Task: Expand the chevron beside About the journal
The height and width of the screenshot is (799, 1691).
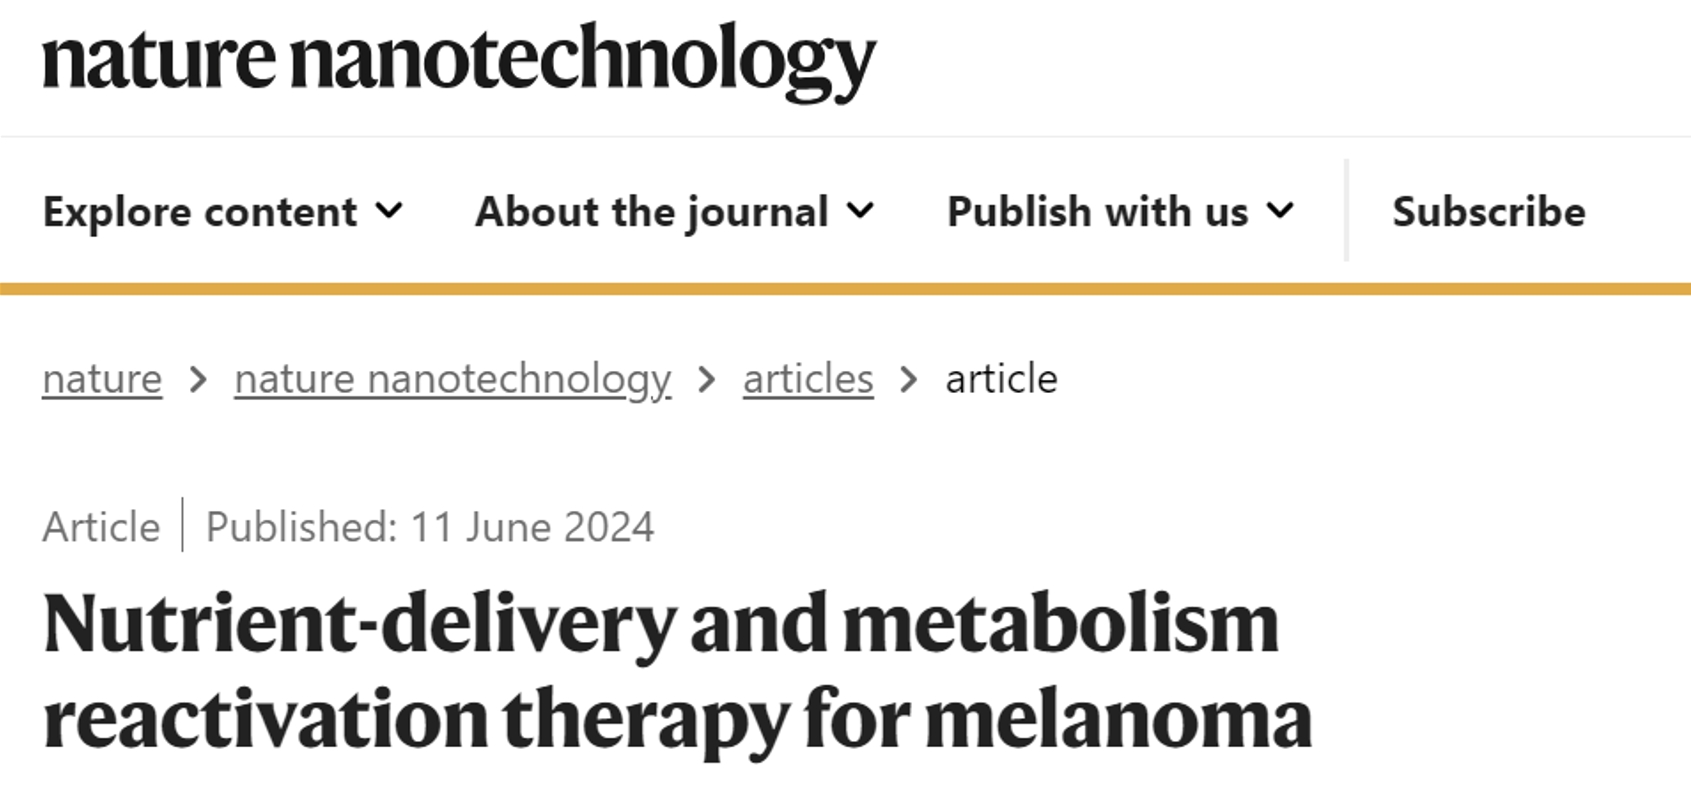Action: (860, 211)
